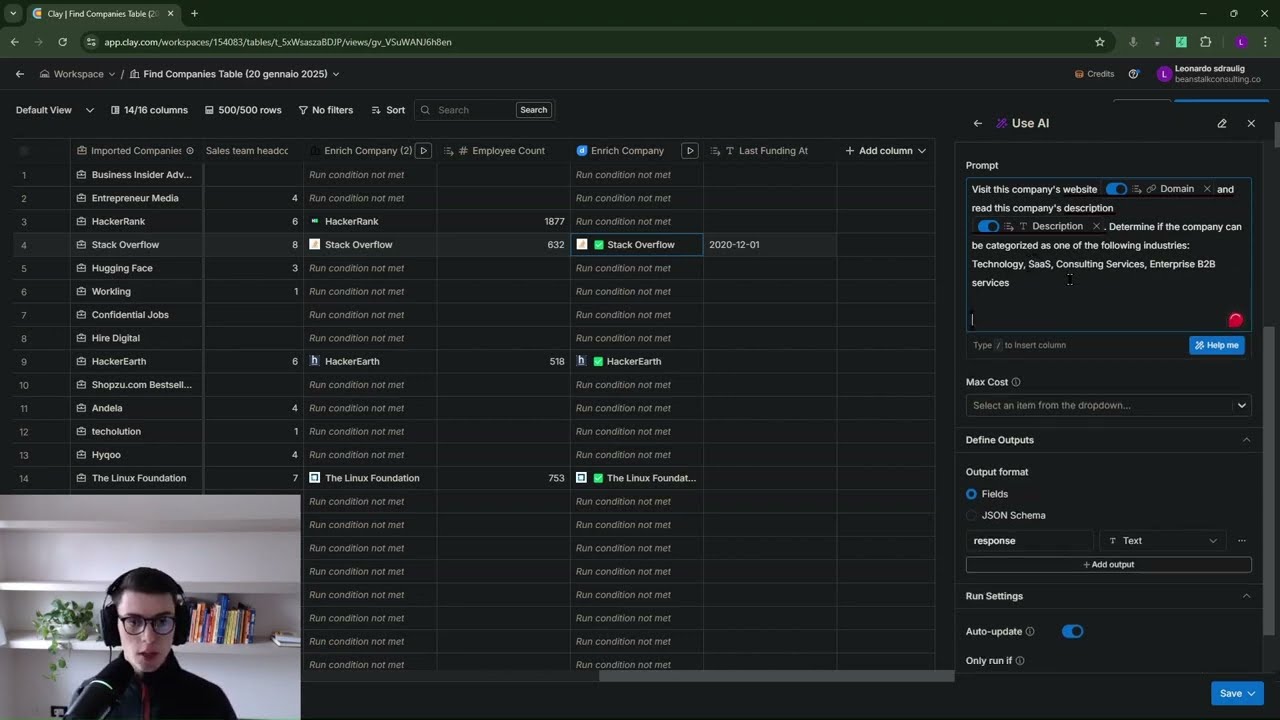Click the Use AI panel vertical scrollbar
This screenshot has width=1280, height=720.
click(1270, 480)
